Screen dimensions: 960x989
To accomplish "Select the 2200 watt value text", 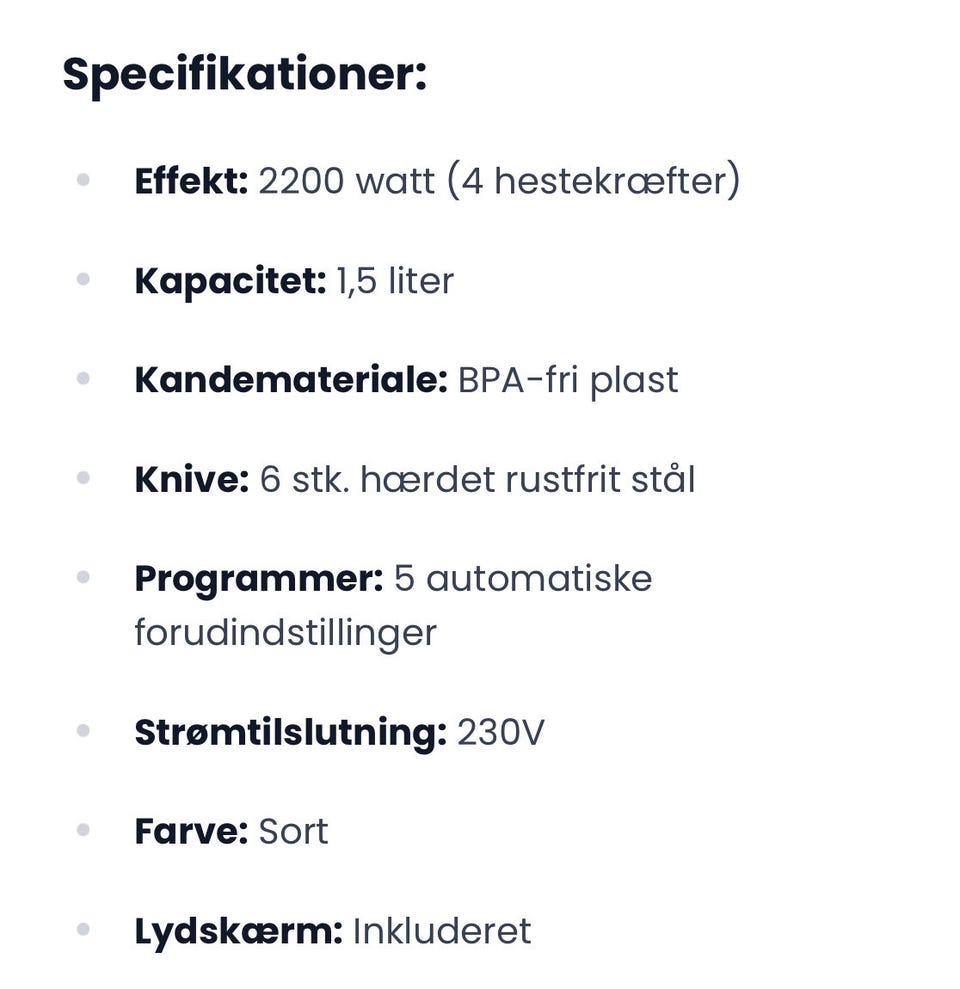I will coord(346,181).
